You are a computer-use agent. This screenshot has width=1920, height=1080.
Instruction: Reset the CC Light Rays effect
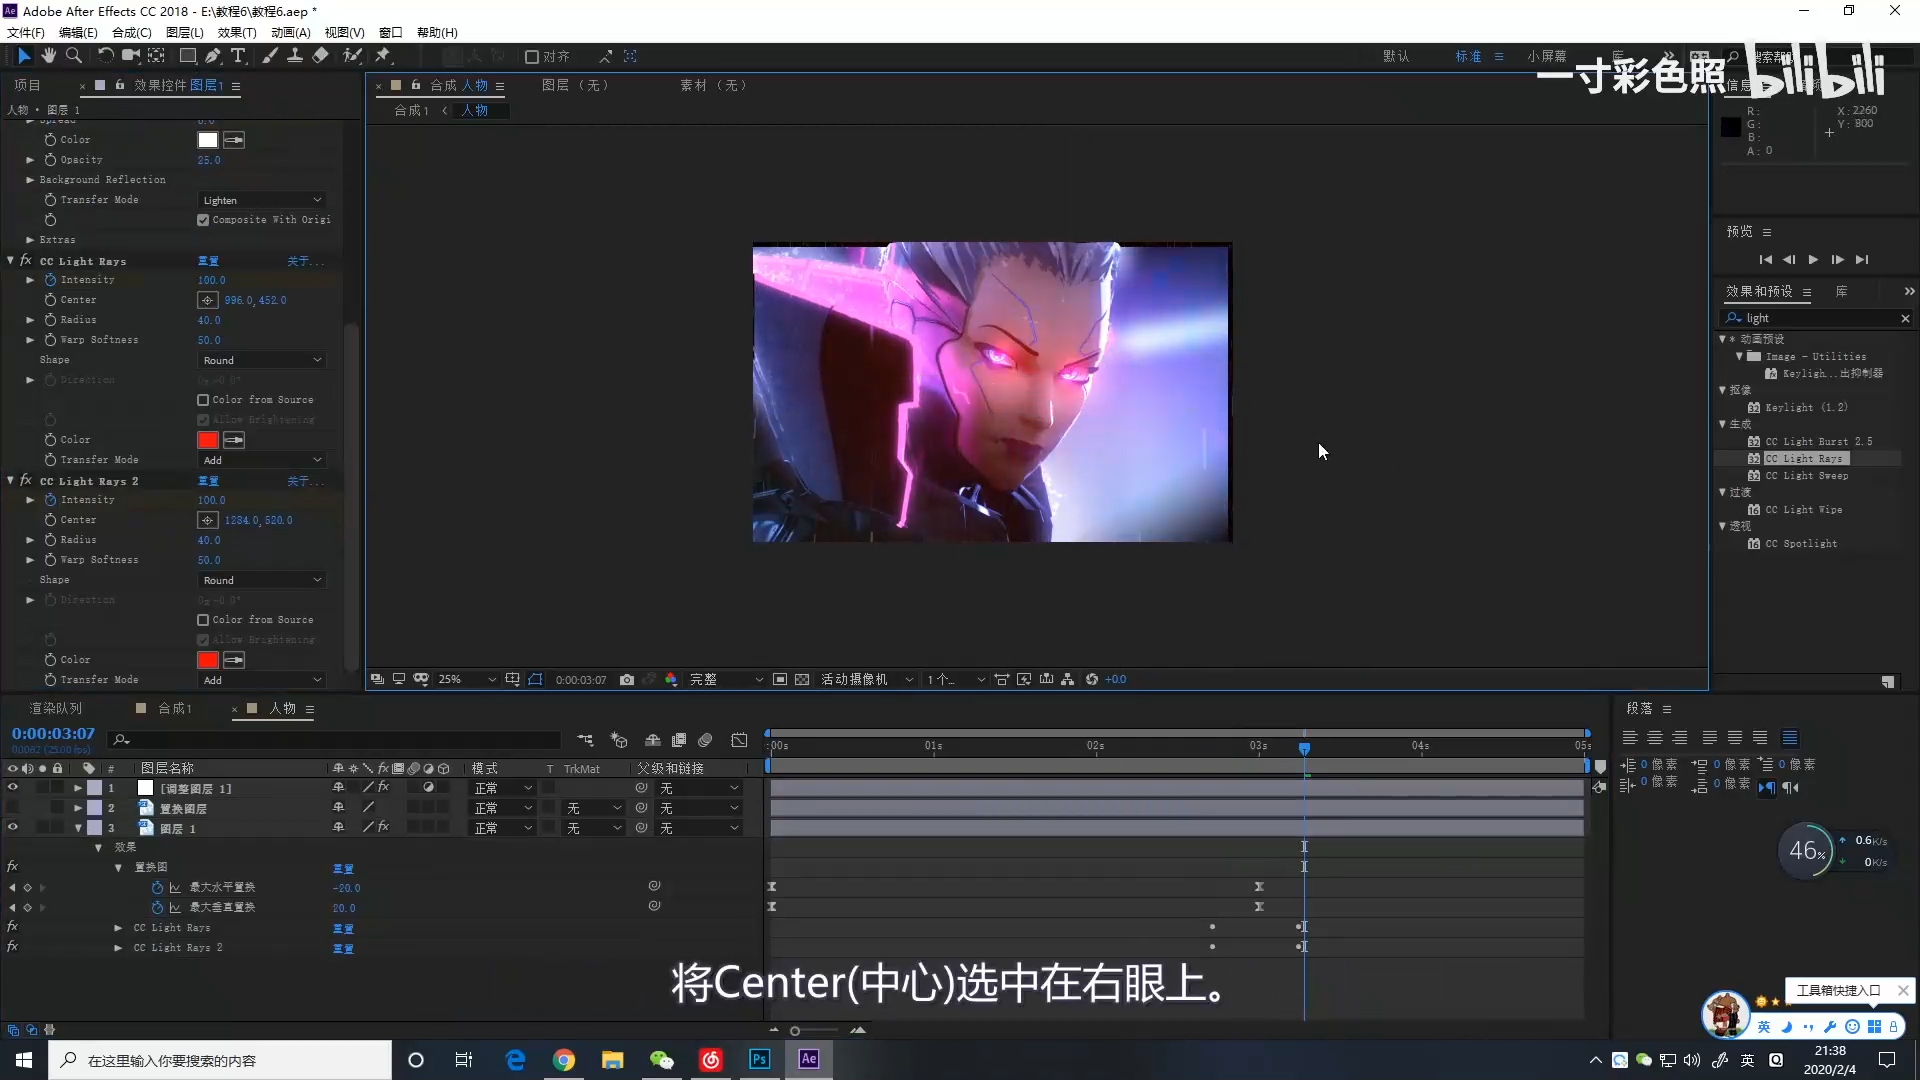(x=208, y=261)
